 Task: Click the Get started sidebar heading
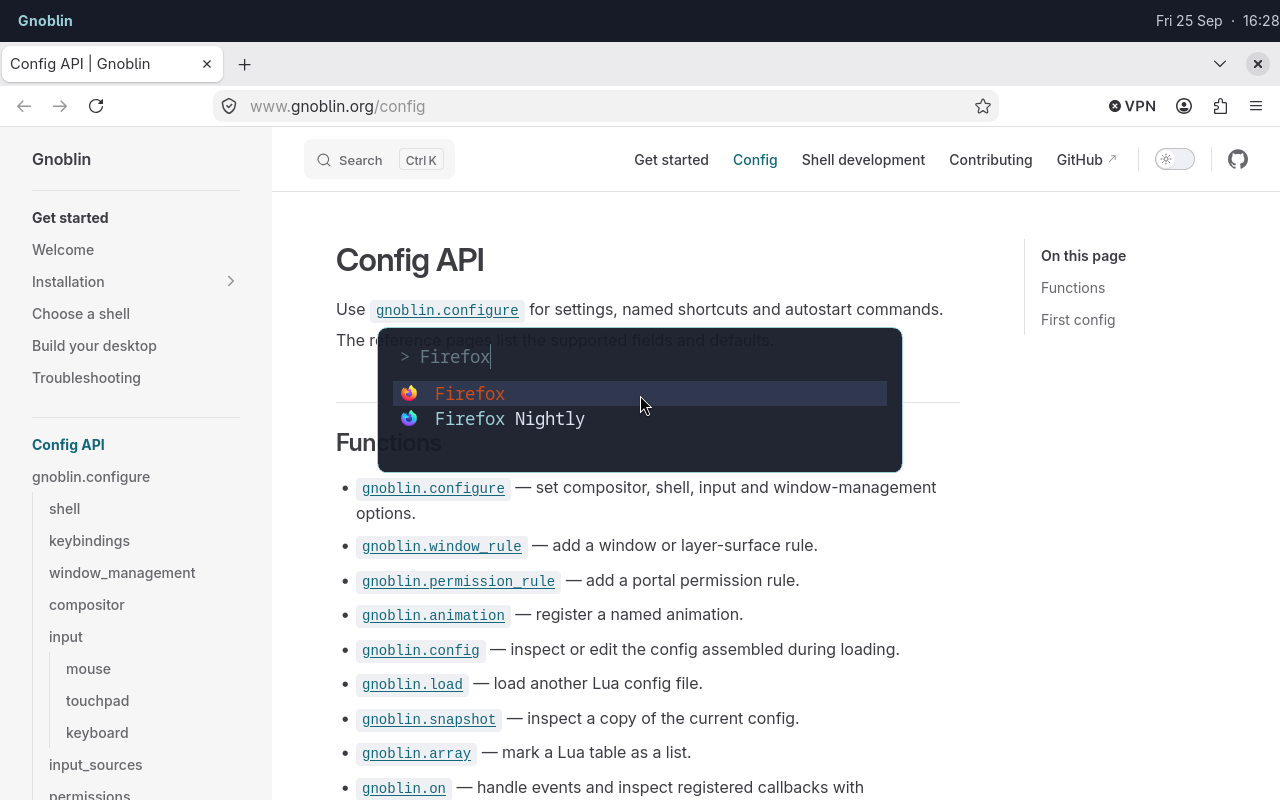(x=70, y=218)
